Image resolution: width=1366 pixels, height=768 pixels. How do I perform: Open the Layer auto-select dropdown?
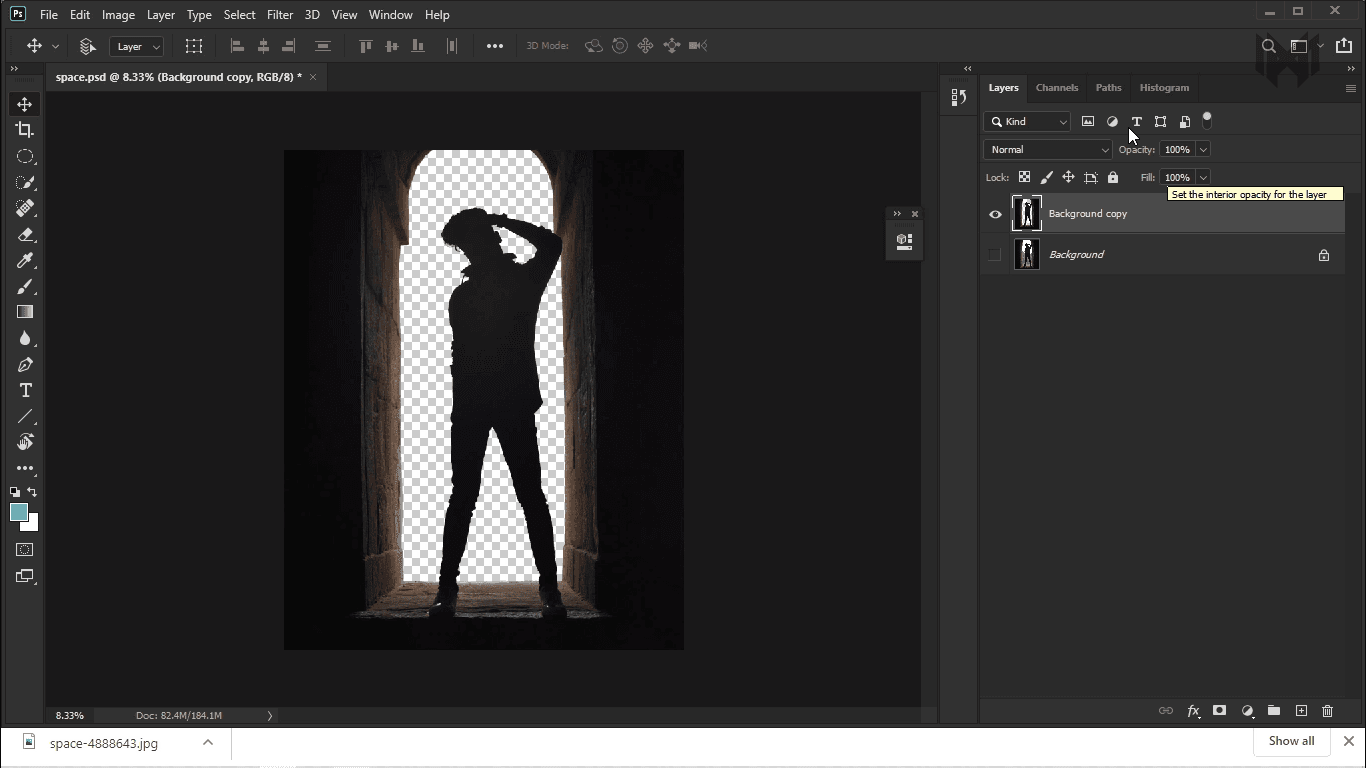click(137, 46)
